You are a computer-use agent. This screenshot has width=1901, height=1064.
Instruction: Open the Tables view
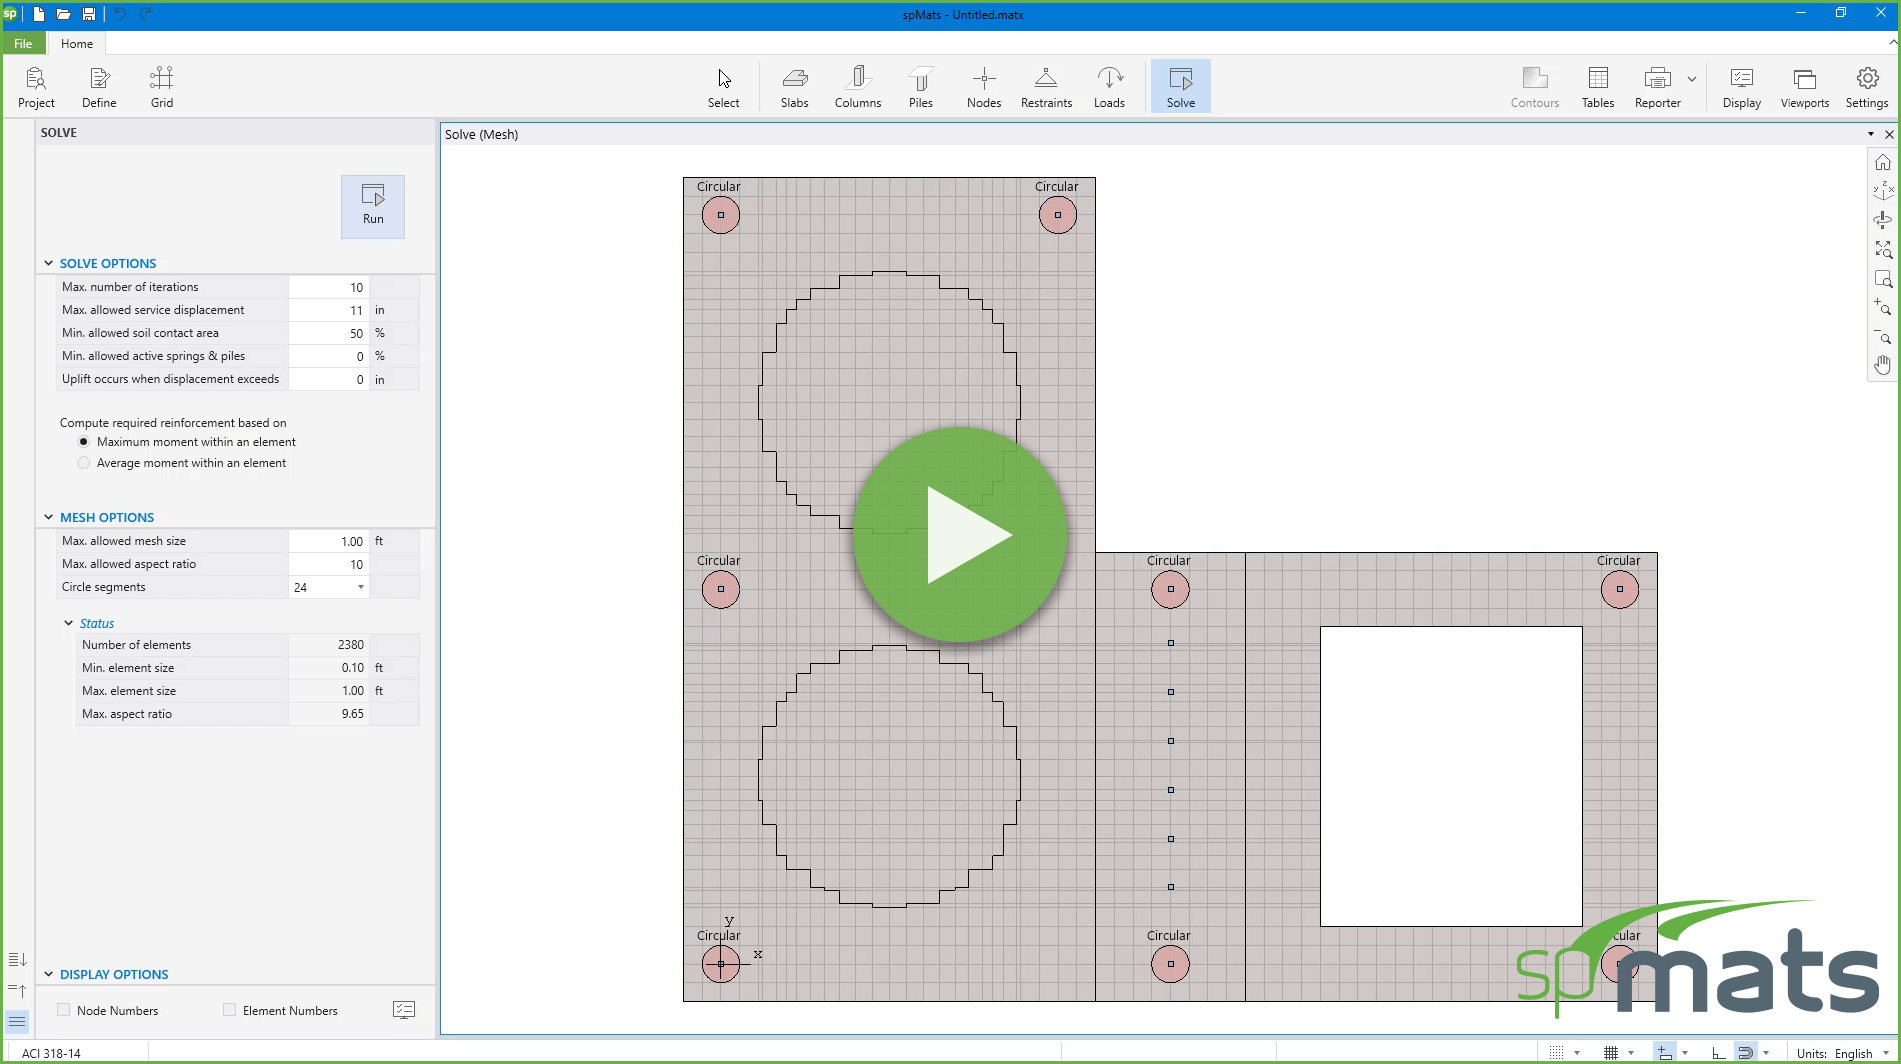tap(1597, 87)
